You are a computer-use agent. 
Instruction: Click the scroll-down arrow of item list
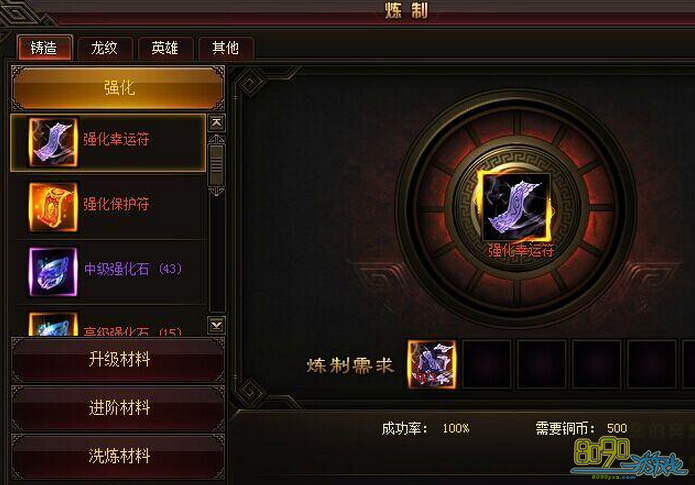[216, 325]
